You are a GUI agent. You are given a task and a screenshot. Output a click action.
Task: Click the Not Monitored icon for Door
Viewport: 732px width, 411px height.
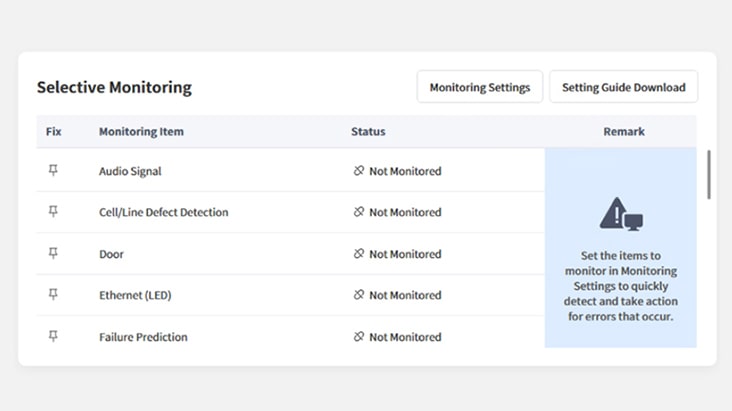click(x=359, y=254)
